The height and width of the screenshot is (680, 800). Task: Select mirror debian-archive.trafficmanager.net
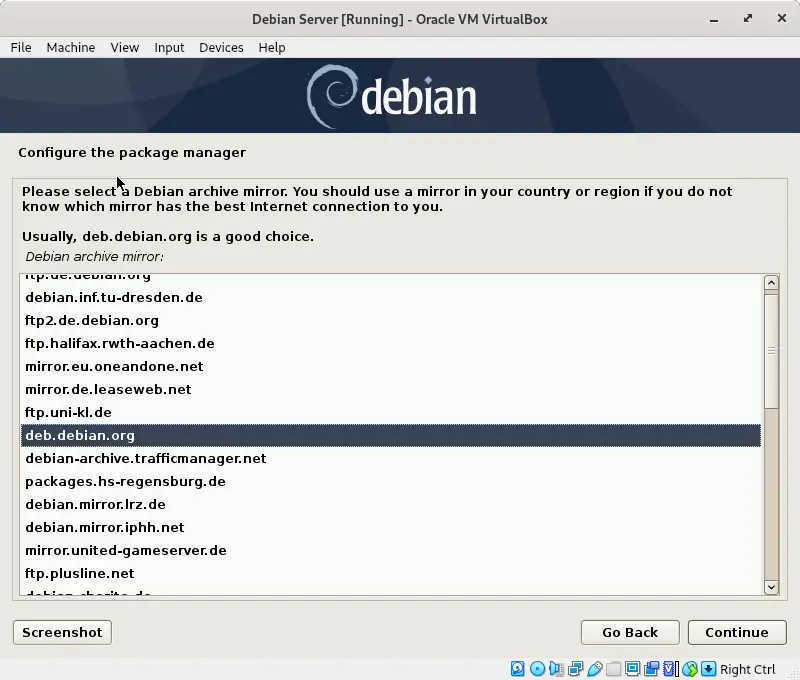coord(391,458)
